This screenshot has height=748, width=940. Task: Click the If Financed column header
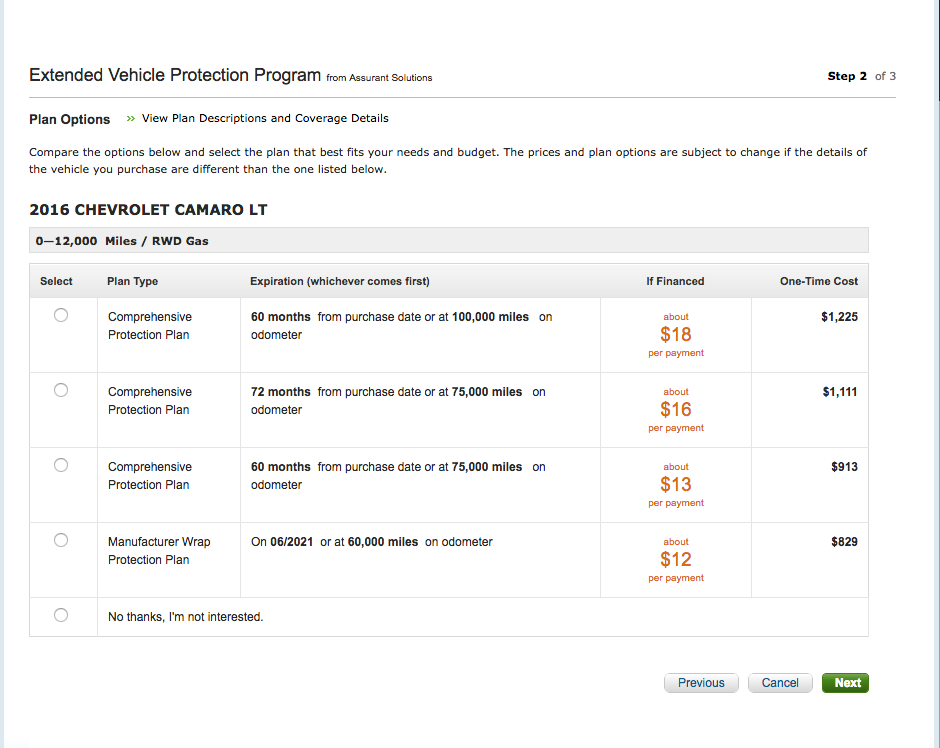tap(675, 281)
